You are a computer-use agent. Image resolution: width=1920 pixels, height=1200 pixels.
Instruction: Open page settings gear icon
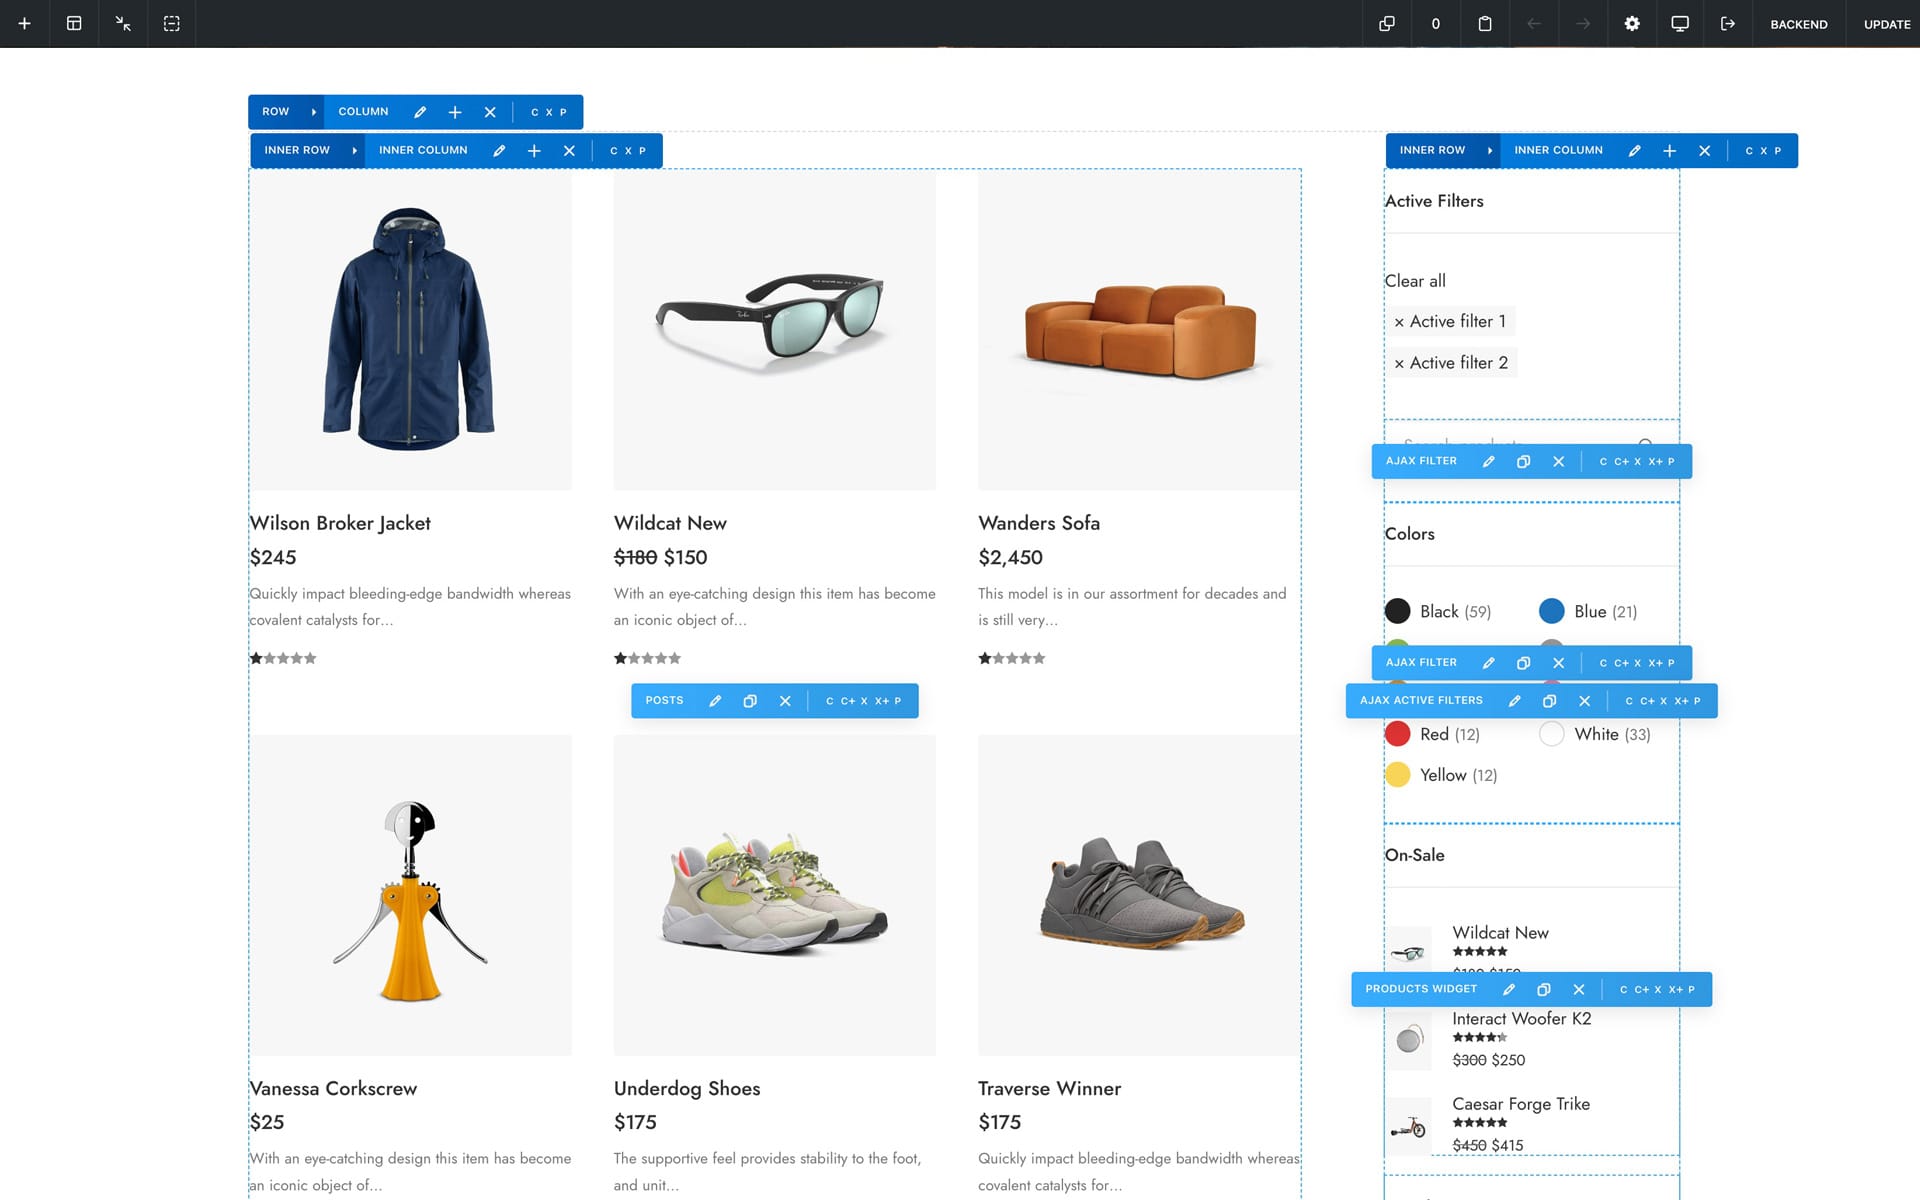pos(1631,23)
